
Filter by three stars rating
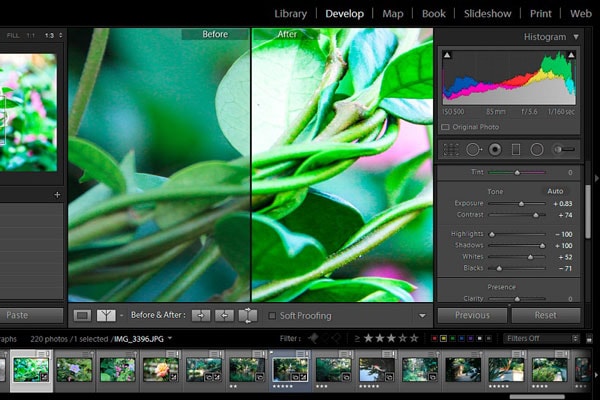coord(391,338)
